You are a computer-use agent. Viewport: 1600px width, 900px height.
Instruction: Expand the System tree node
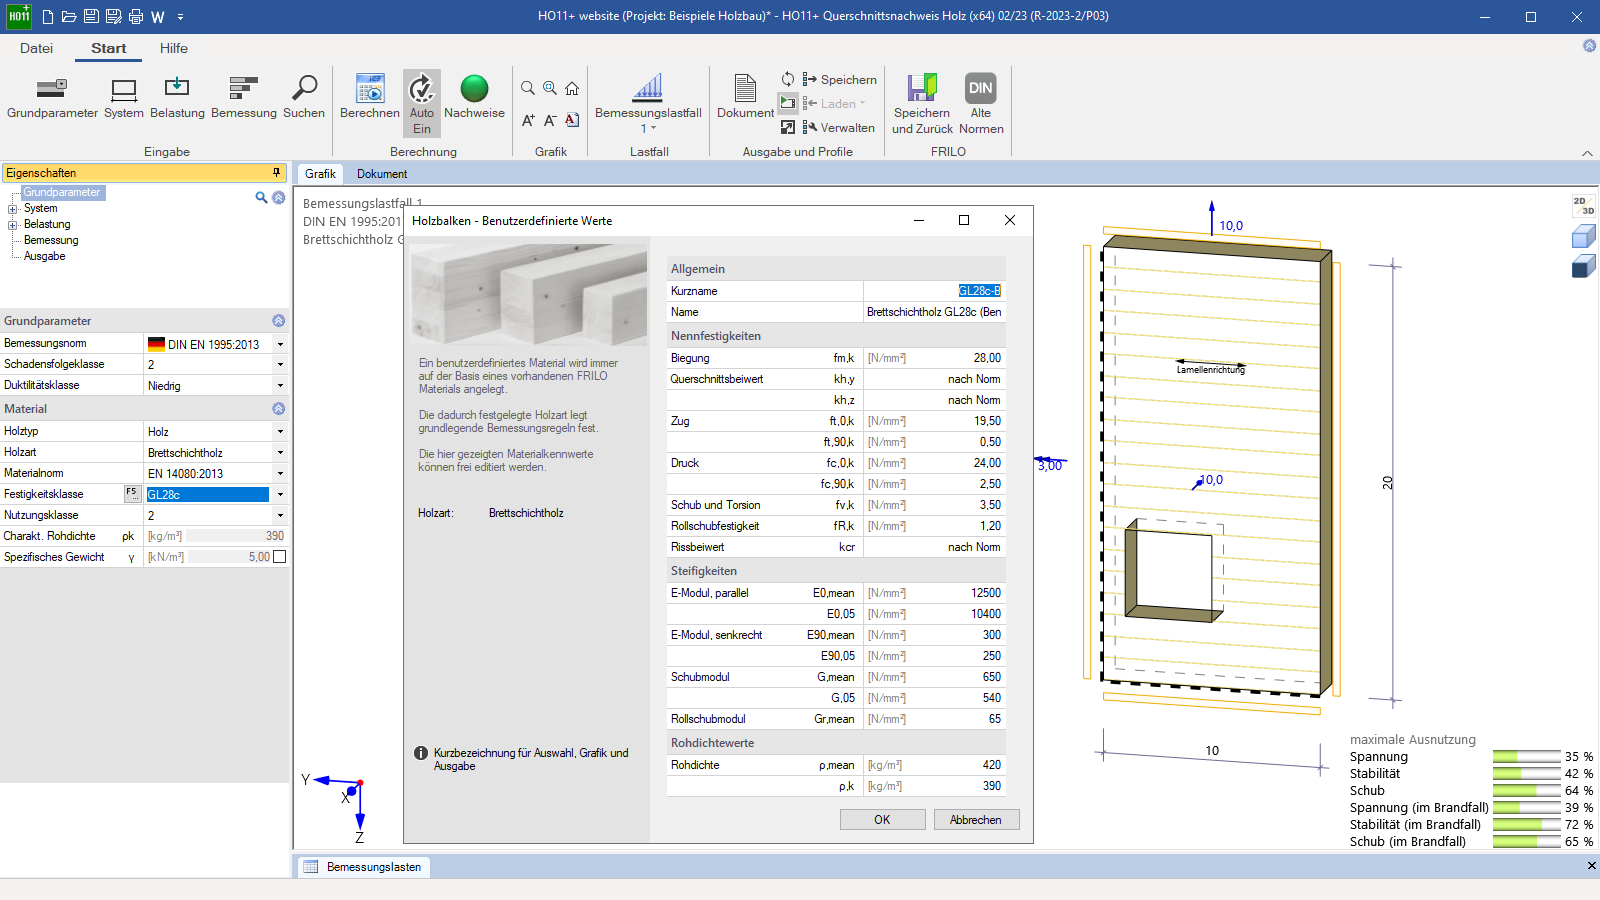(x=13, y=209)
